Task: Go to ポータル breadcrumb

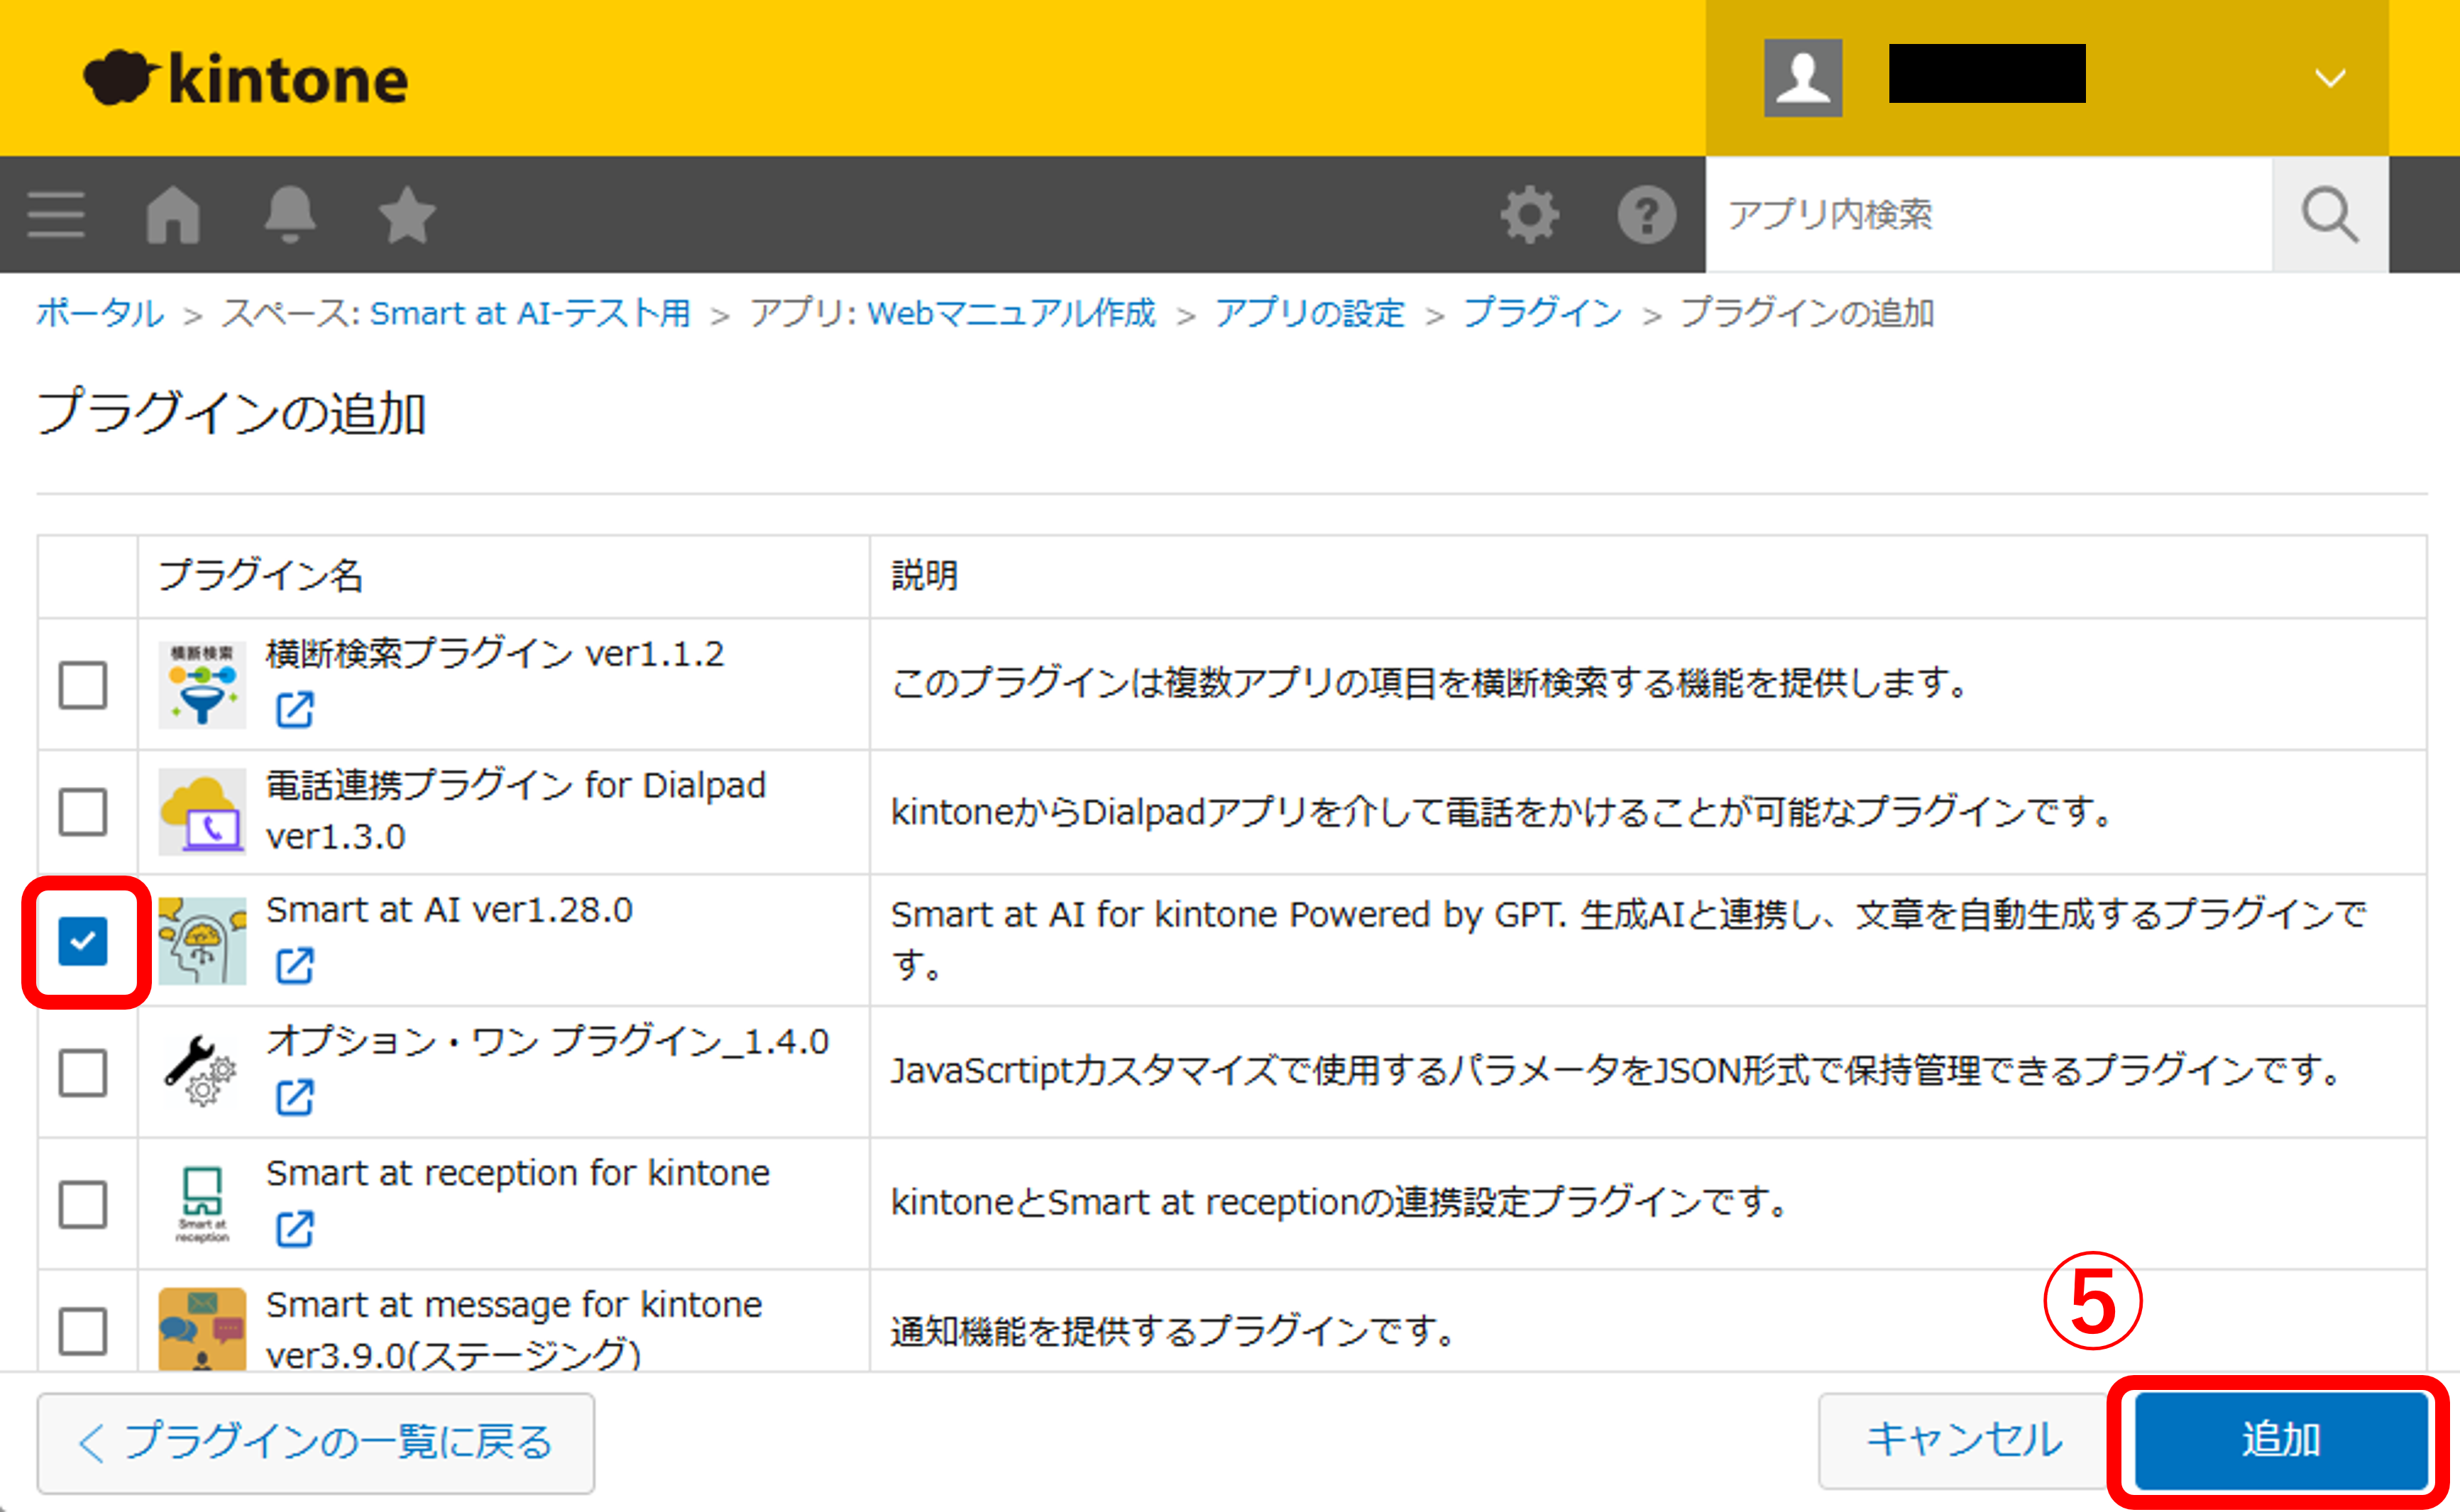Action: pos(100,313)
